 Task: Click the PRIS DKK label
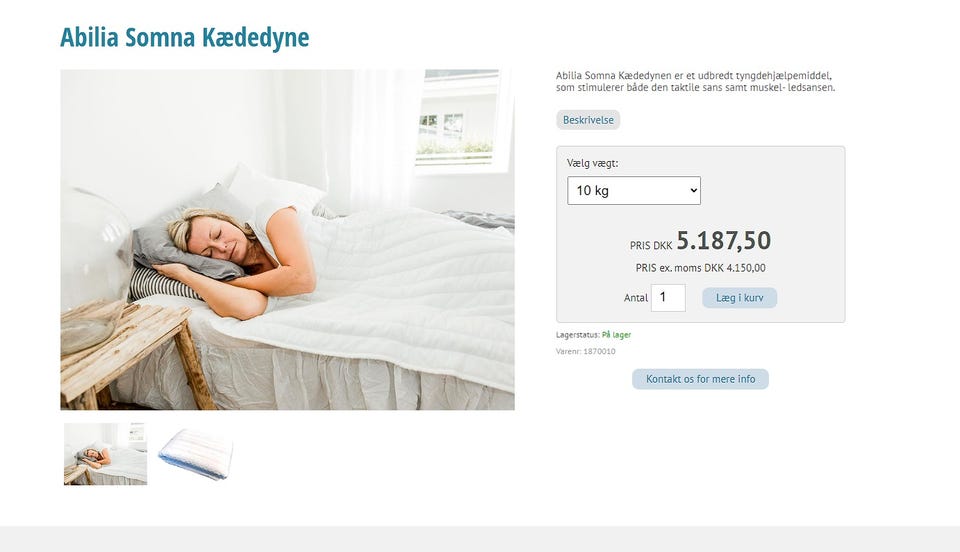651,245
